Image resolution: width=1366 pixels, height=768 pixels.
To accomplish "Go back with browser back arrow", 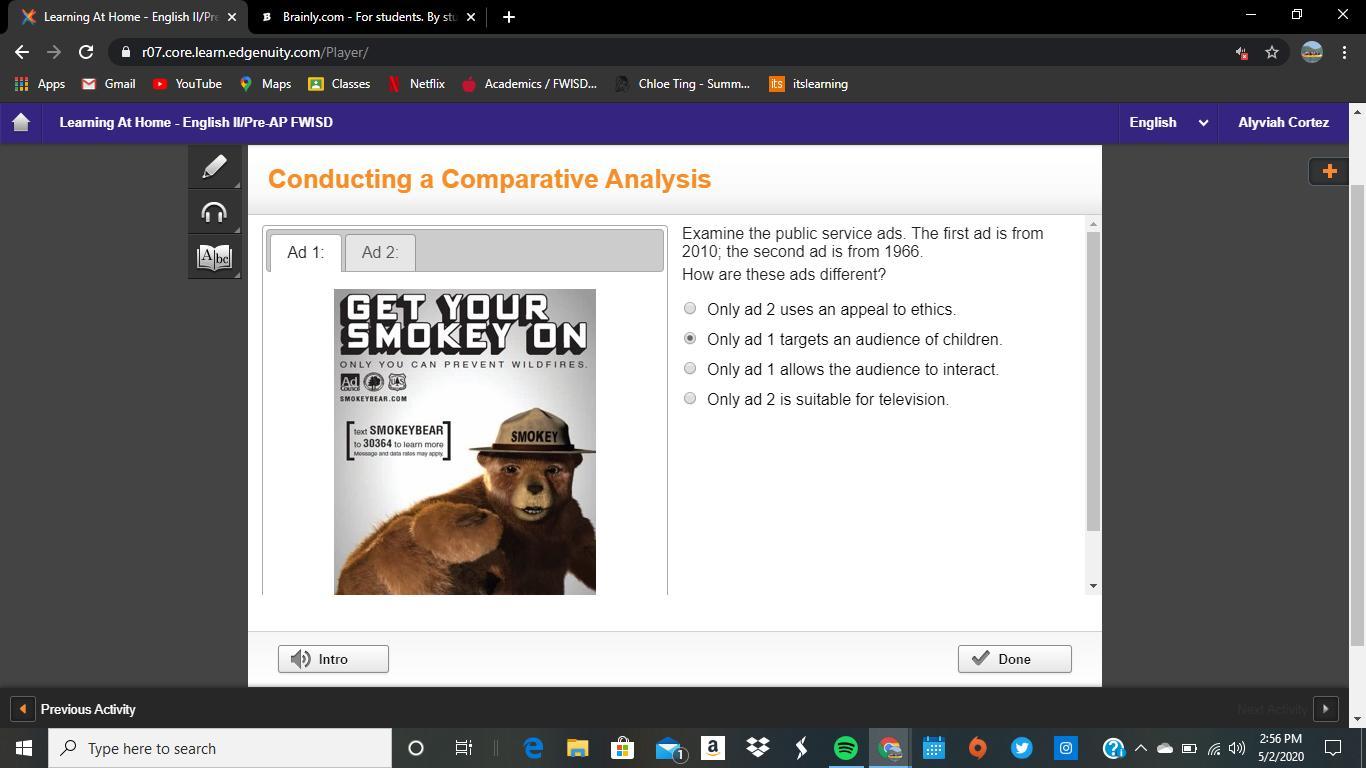I will click(22, 52).
